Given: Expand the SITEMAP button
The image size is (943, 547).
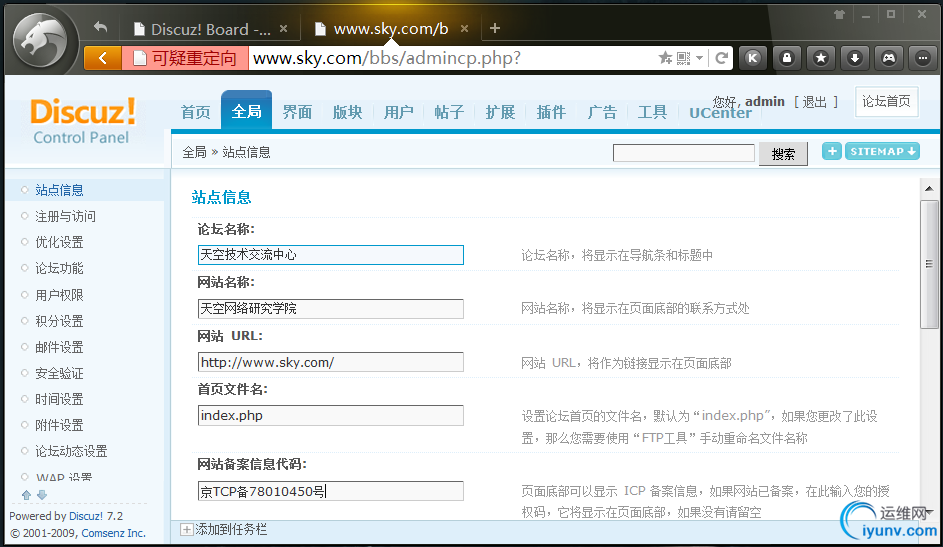Looking at the screenshot, I should [x=882, y=151].
